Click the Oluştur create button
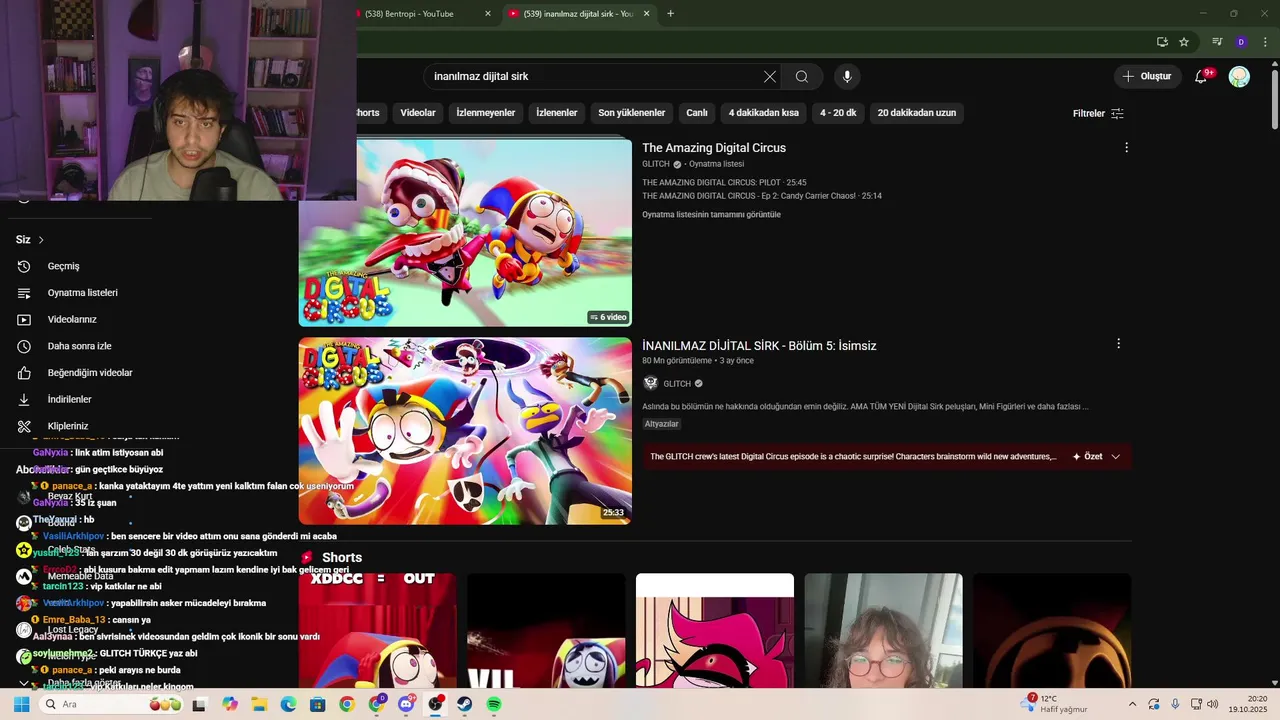The width and height of the screenshot is (1280, 720). pyautogui.click(x=1146, y=77)
